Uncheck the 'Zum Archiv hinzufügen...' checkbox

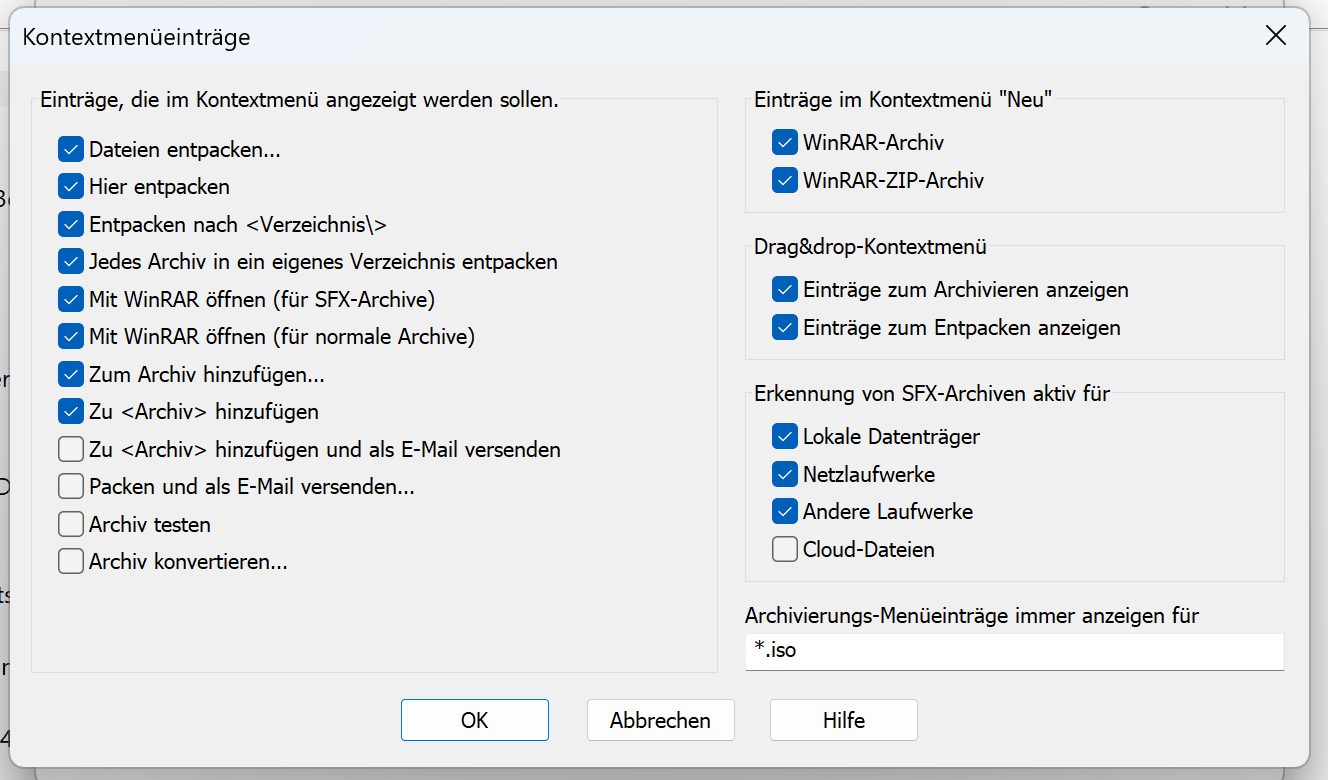click(x=71, y=375)
